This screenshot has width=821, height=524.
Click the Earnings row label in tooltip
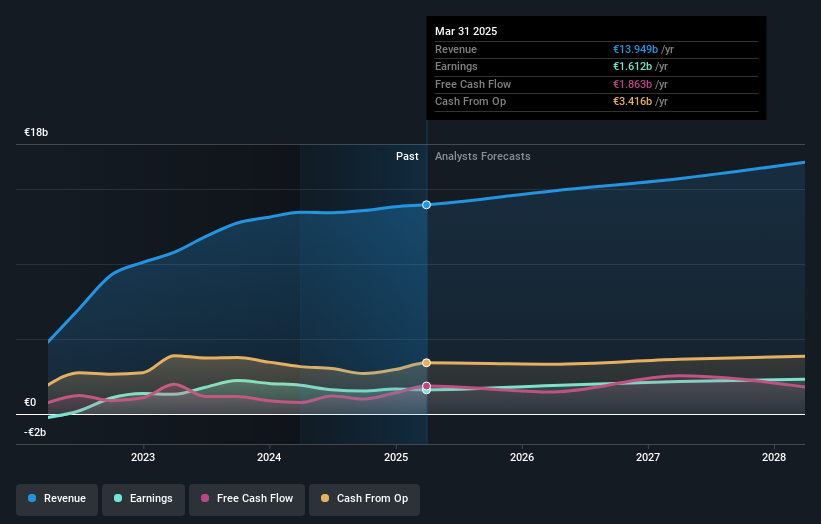coord(456,66)
